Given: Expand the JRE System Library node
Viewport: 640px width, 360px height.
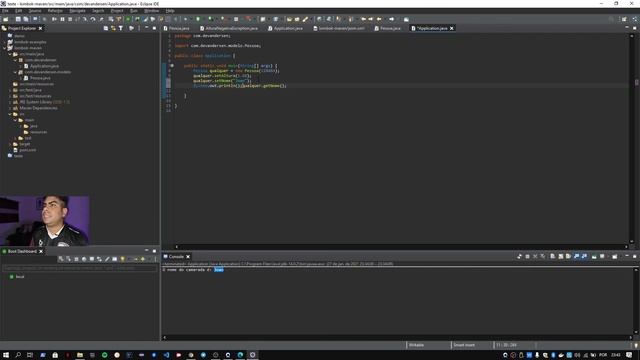Looking at the screenshot, I should click(10, 102).
